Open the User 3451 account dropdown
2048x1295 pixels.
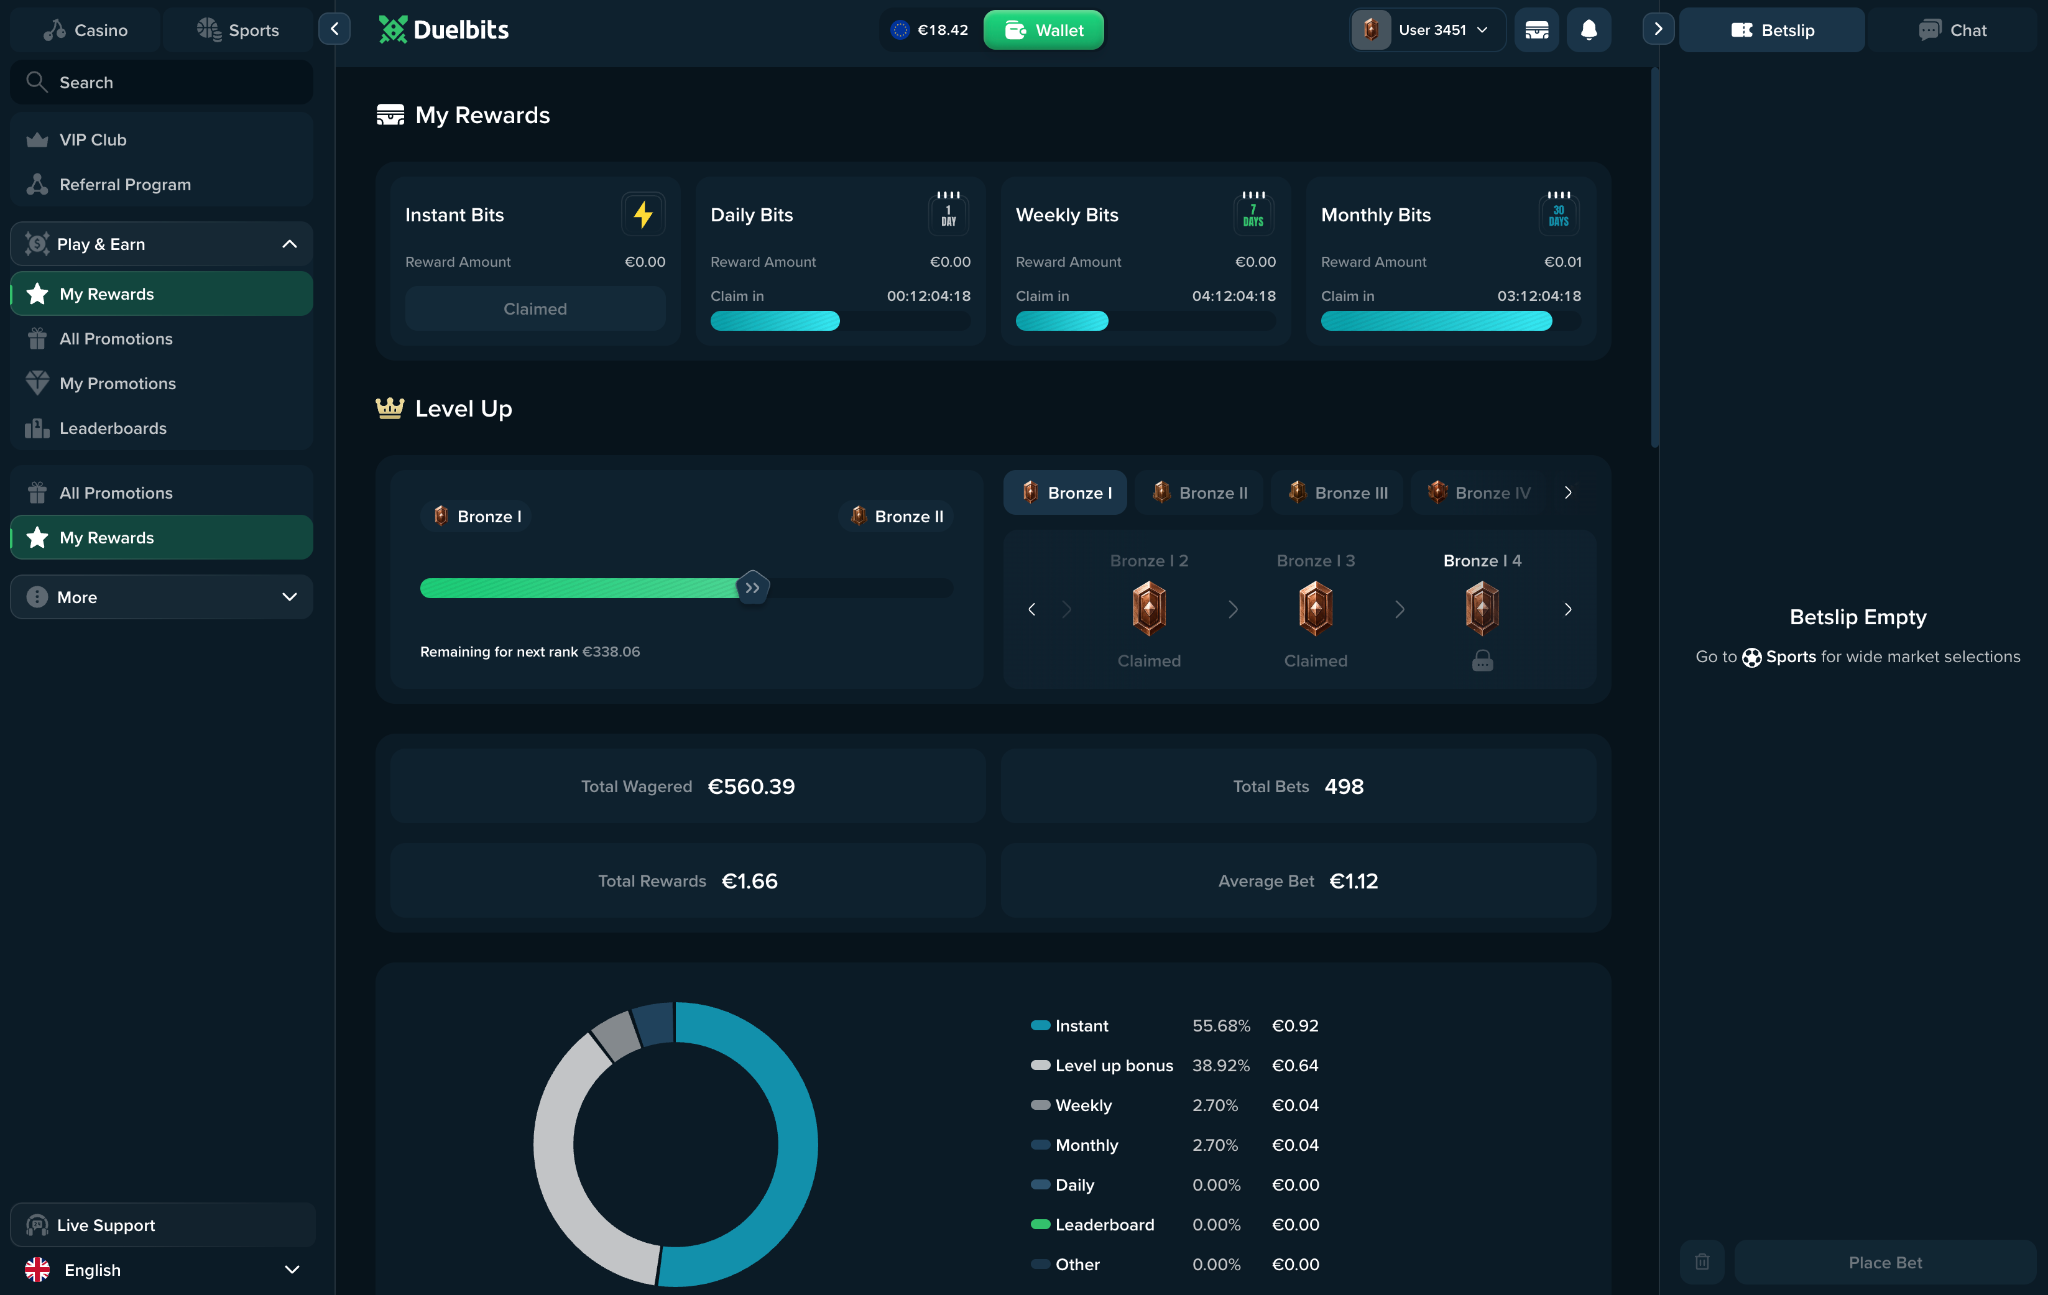(x=1428, y=30)
